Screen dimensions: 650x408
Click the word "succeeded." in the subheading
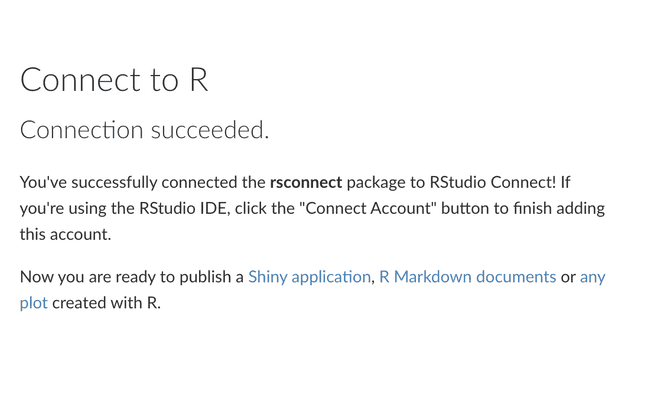(x=210, y=130)
